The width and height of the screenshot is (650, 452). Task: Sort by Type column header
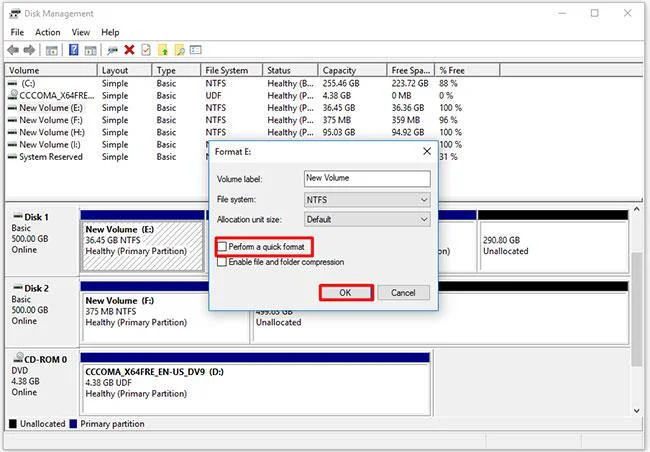pos(176,70)
